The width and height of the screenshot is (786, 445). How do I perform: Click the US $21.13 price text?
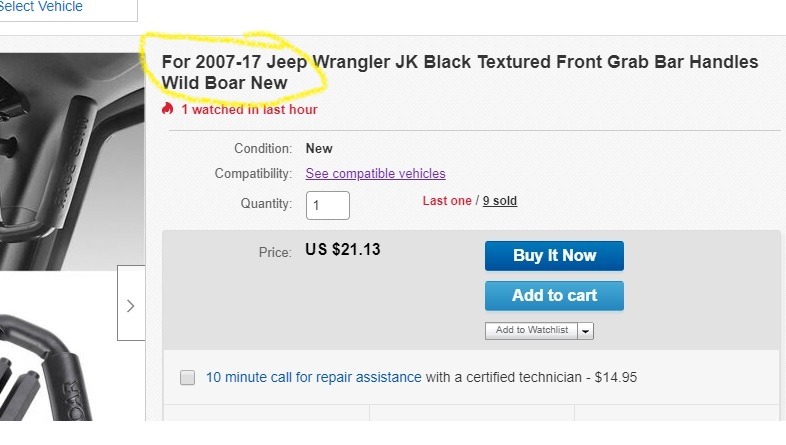(x=342, y=250)
